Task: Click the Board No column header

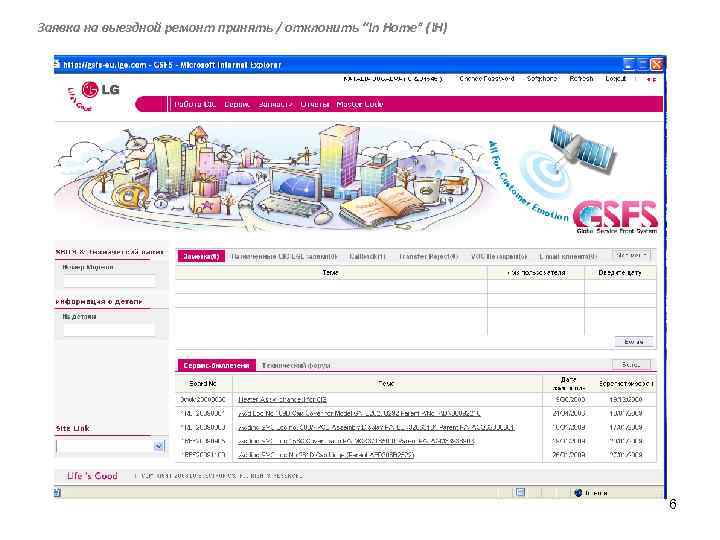Action: 203,383
